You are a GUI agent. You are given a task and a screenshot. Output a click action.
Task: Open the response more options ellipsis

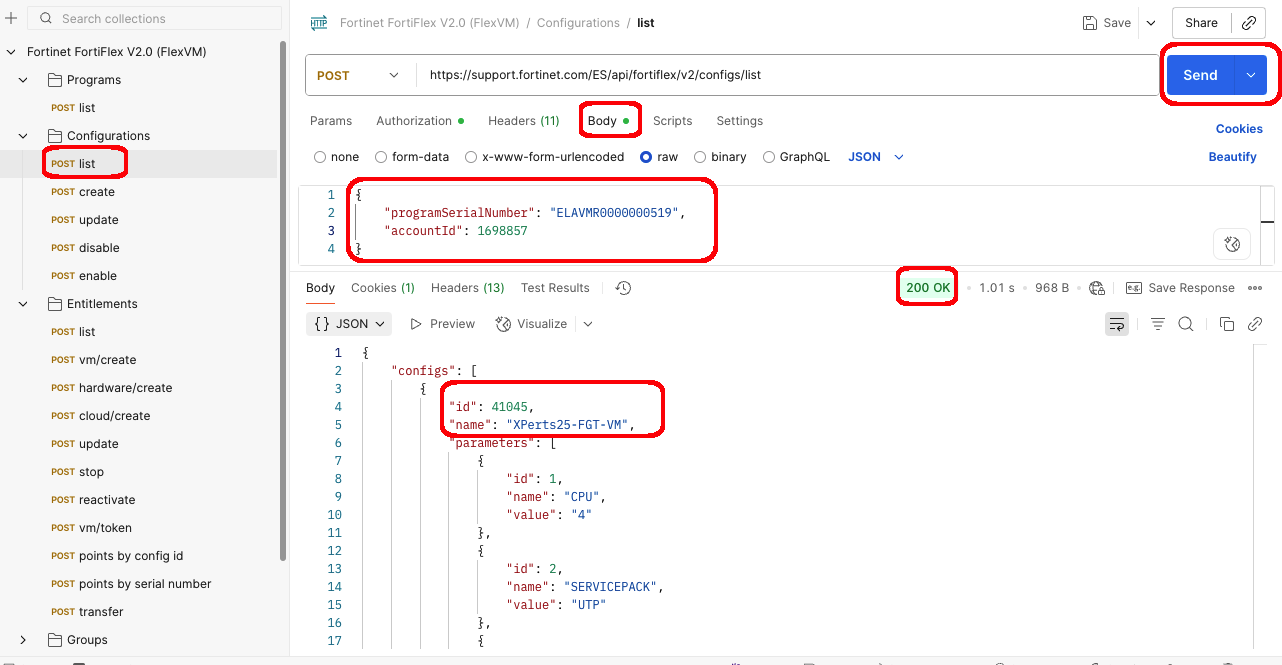(x=1255, y=288)
